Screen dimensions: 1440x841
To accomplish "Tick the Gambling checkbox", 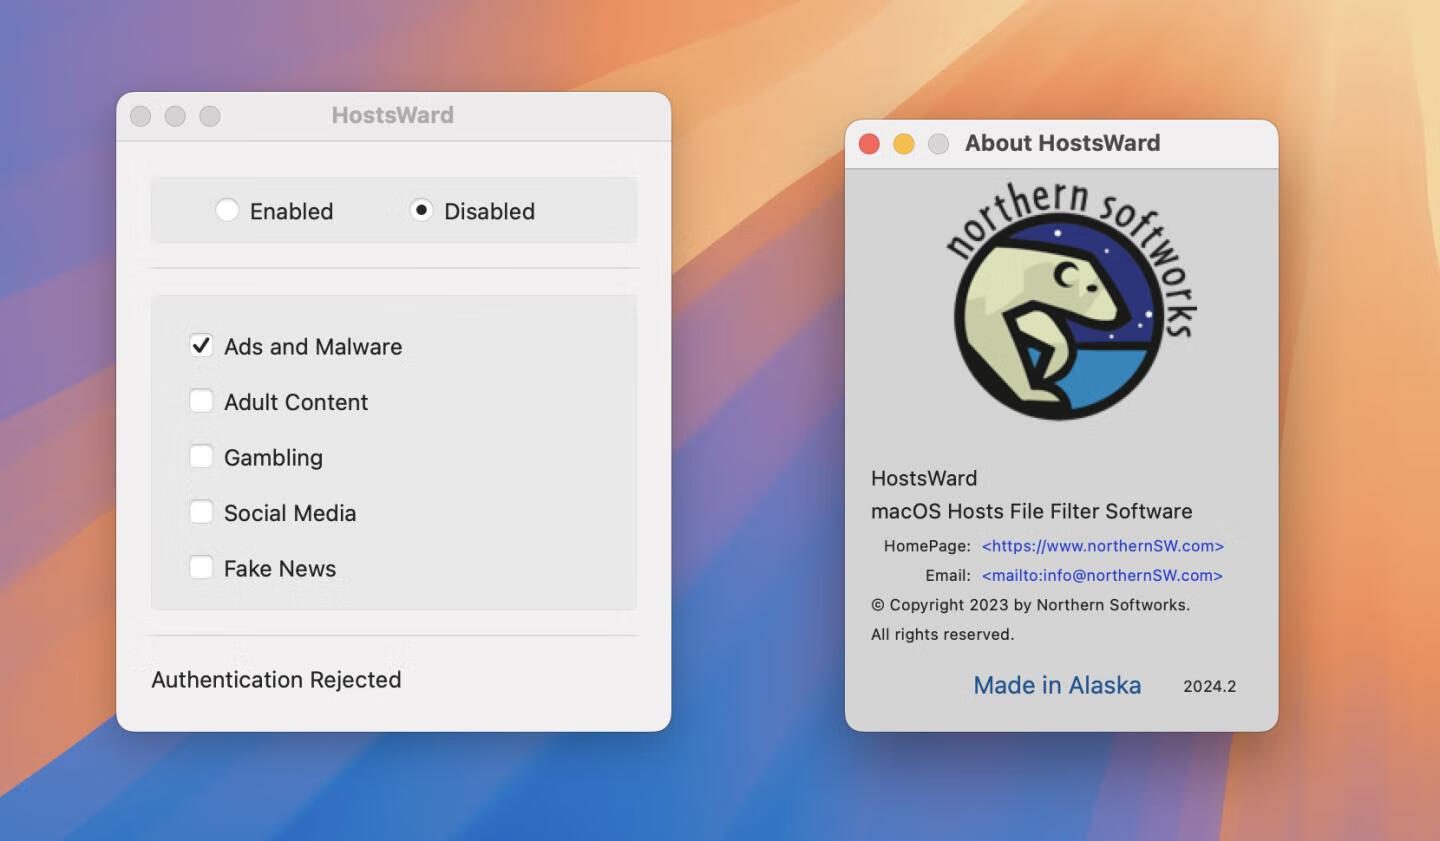I will (201, 457).
